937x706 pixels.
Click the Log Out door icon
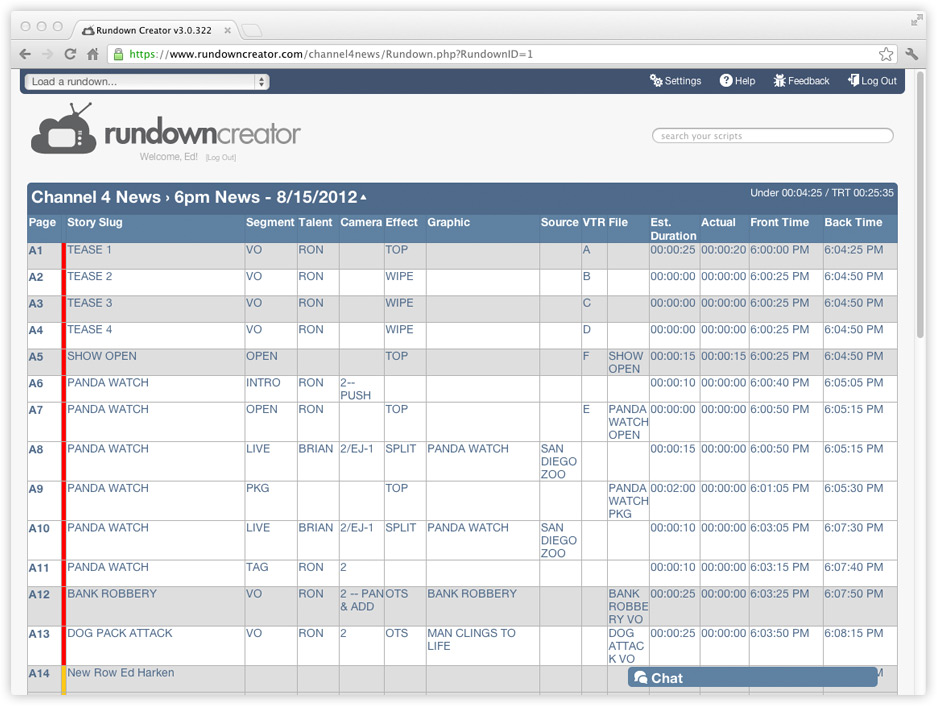853,80
